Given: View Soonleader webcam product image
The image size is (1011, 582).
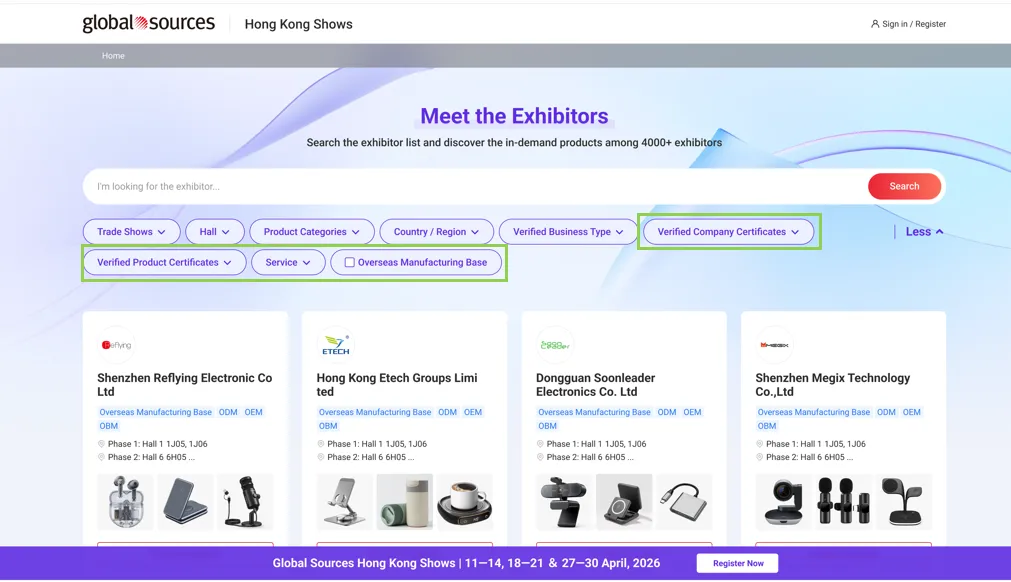Looking at the screenshot, I should (564, 501).
